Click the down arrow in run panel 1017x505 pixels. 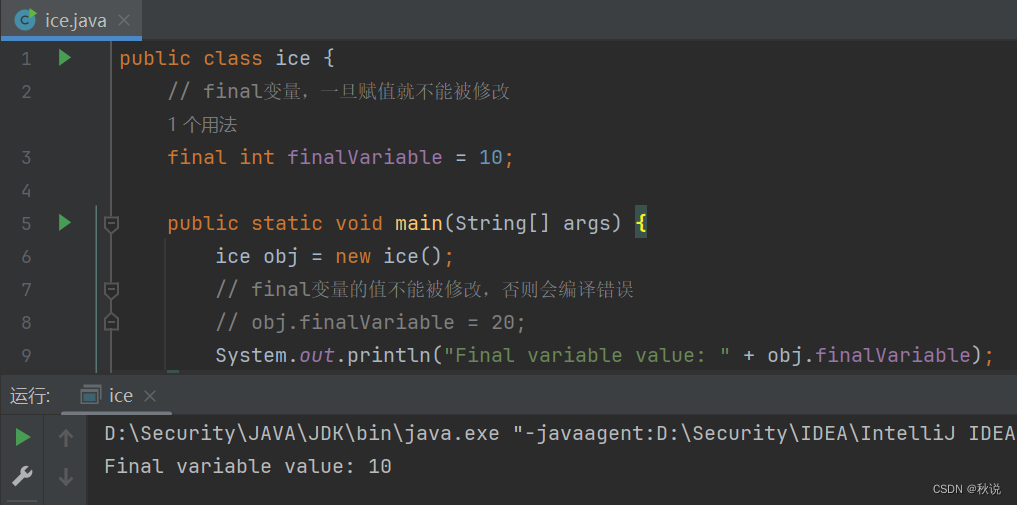pyautogui.click(x=66, y=477)
